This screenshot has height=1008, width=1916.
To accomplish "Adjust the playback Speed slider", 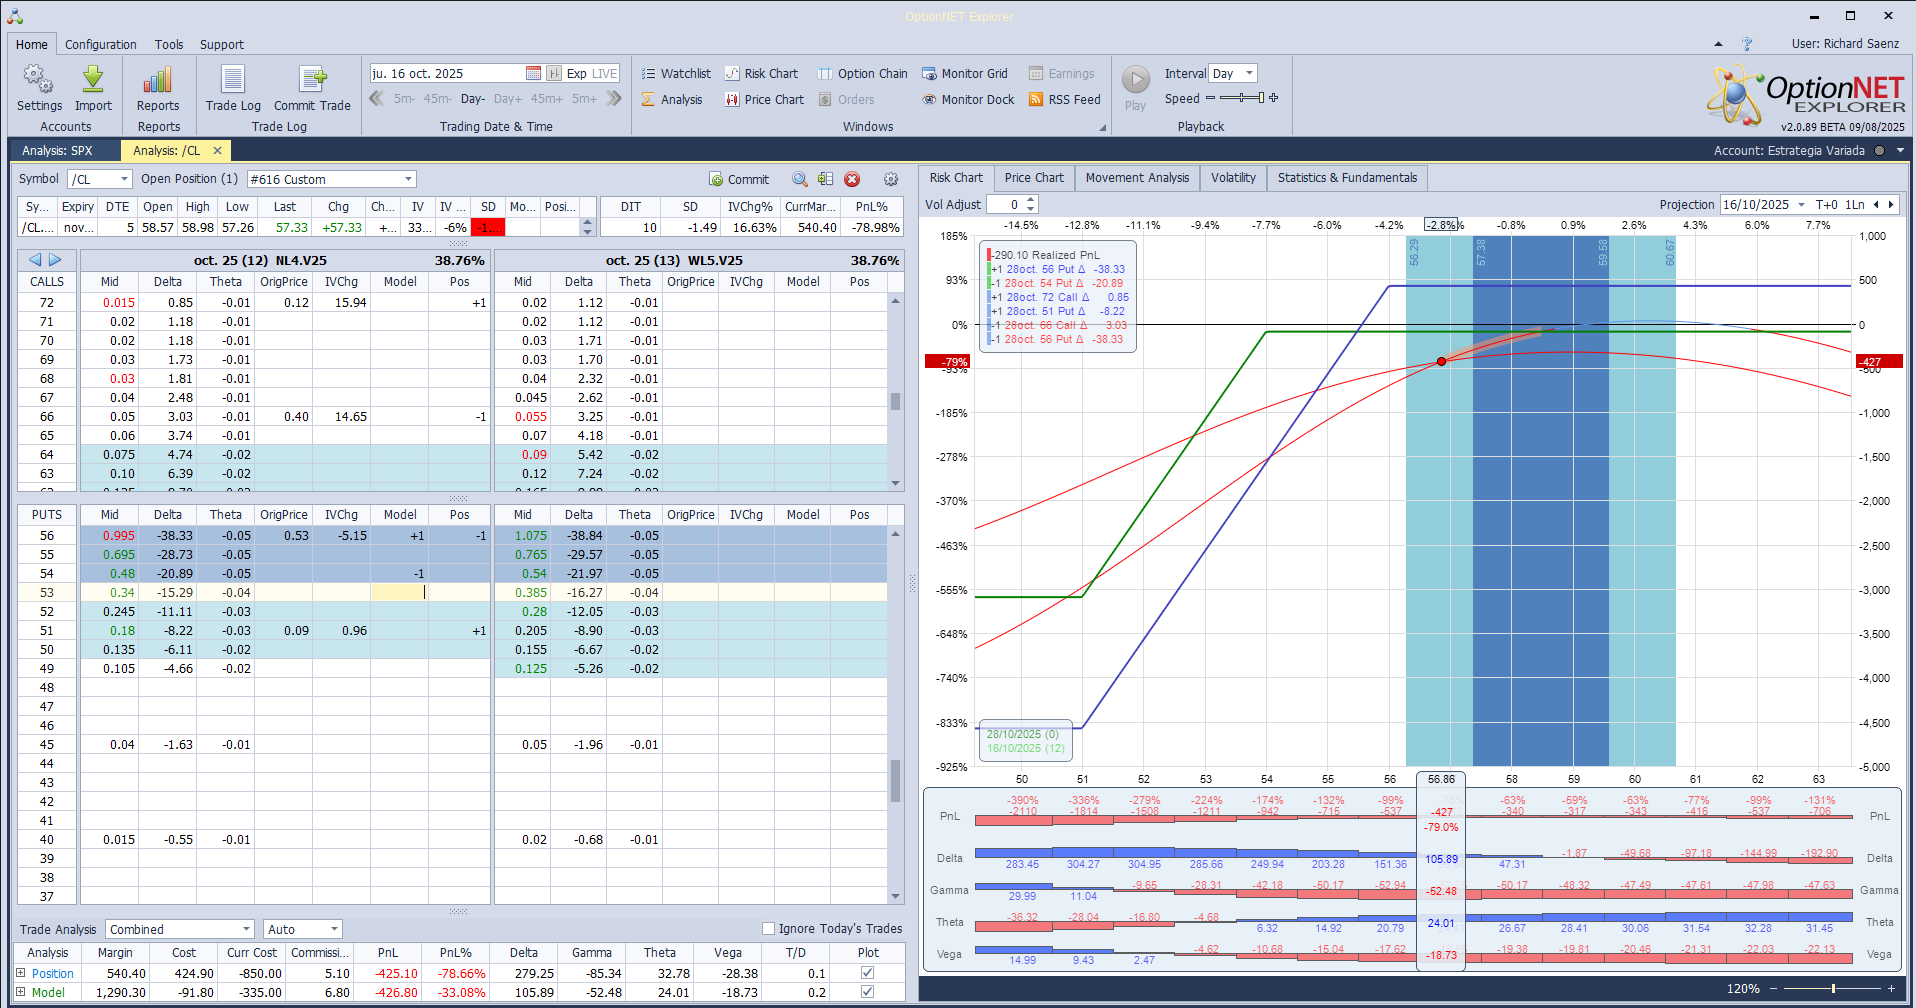I will tap(1240, 98).
